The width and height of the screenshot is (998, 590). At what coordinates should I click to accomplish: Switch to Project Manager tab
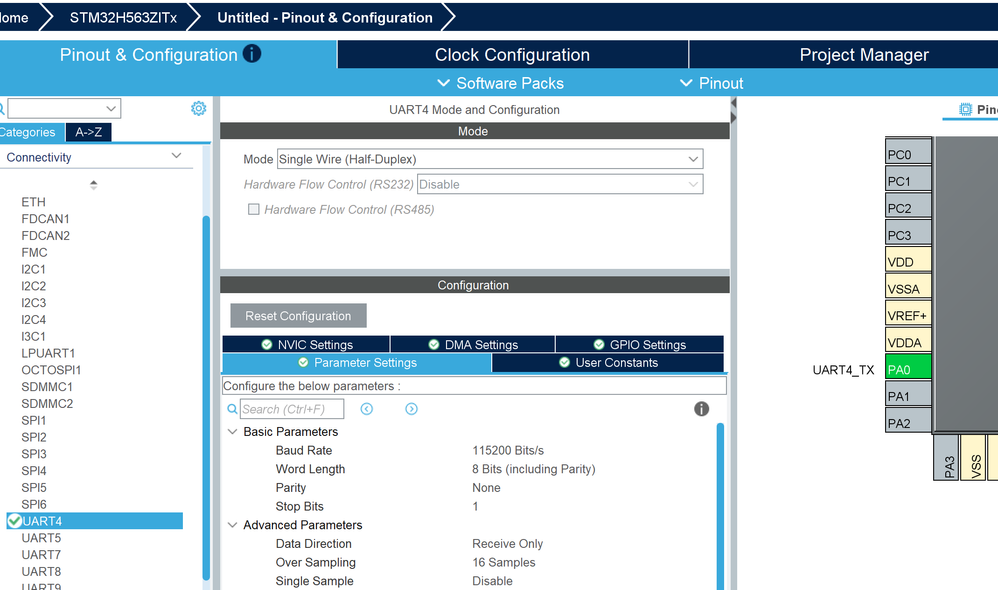point(864,55)
